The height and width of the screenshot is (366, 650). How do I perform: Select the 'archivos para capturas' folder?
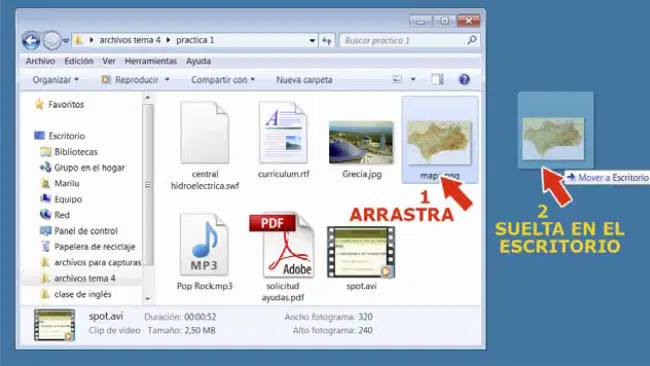pos(91,262)
